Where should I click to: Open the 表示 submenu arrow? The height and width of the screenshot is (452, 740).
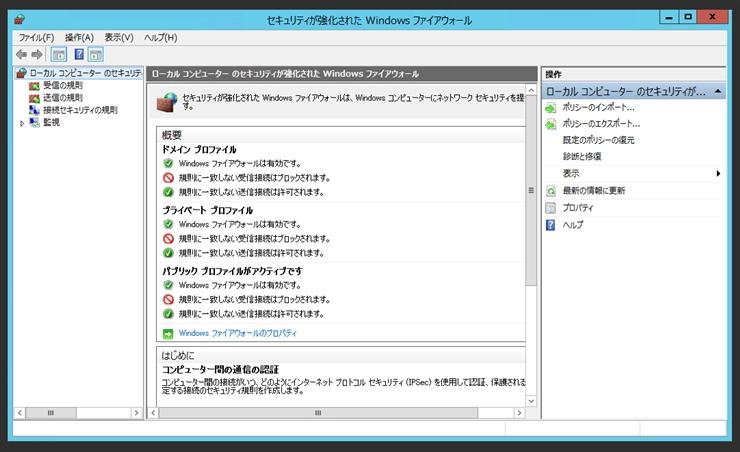718,174
